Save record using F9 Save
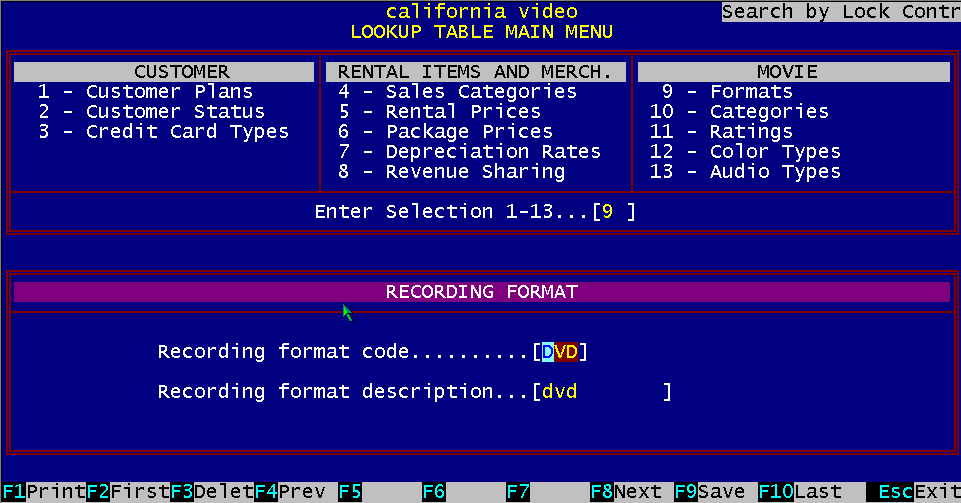Image resolution: width=961 pixels, height=503 pixels. 710,492
